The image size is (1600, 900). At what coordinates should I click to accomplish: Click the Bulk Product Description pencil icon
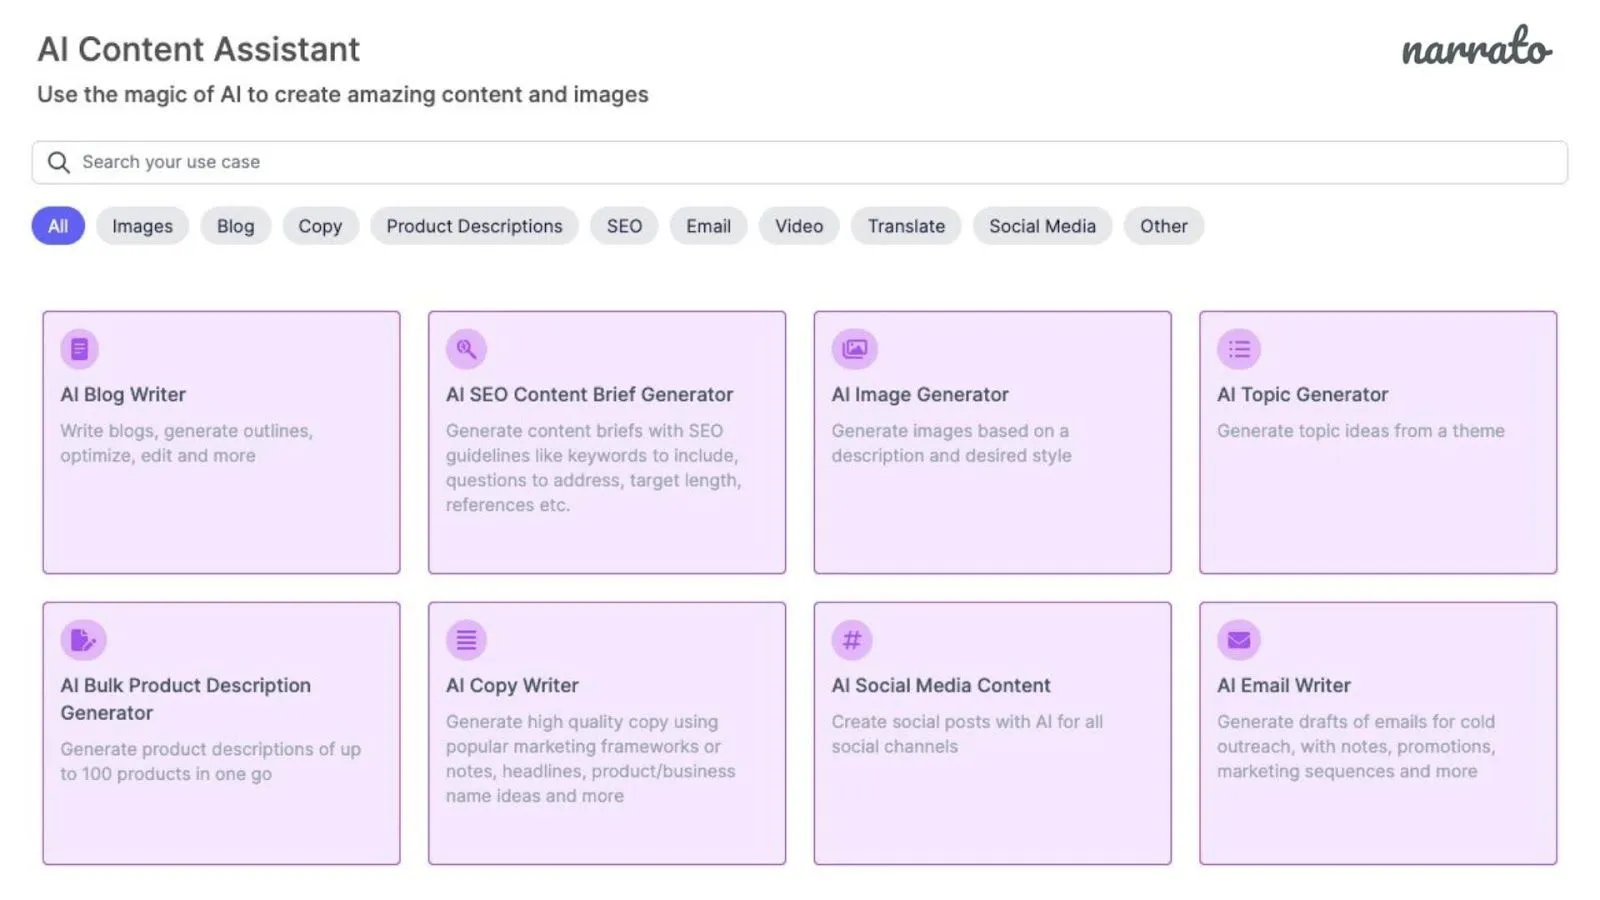point(84,640)
